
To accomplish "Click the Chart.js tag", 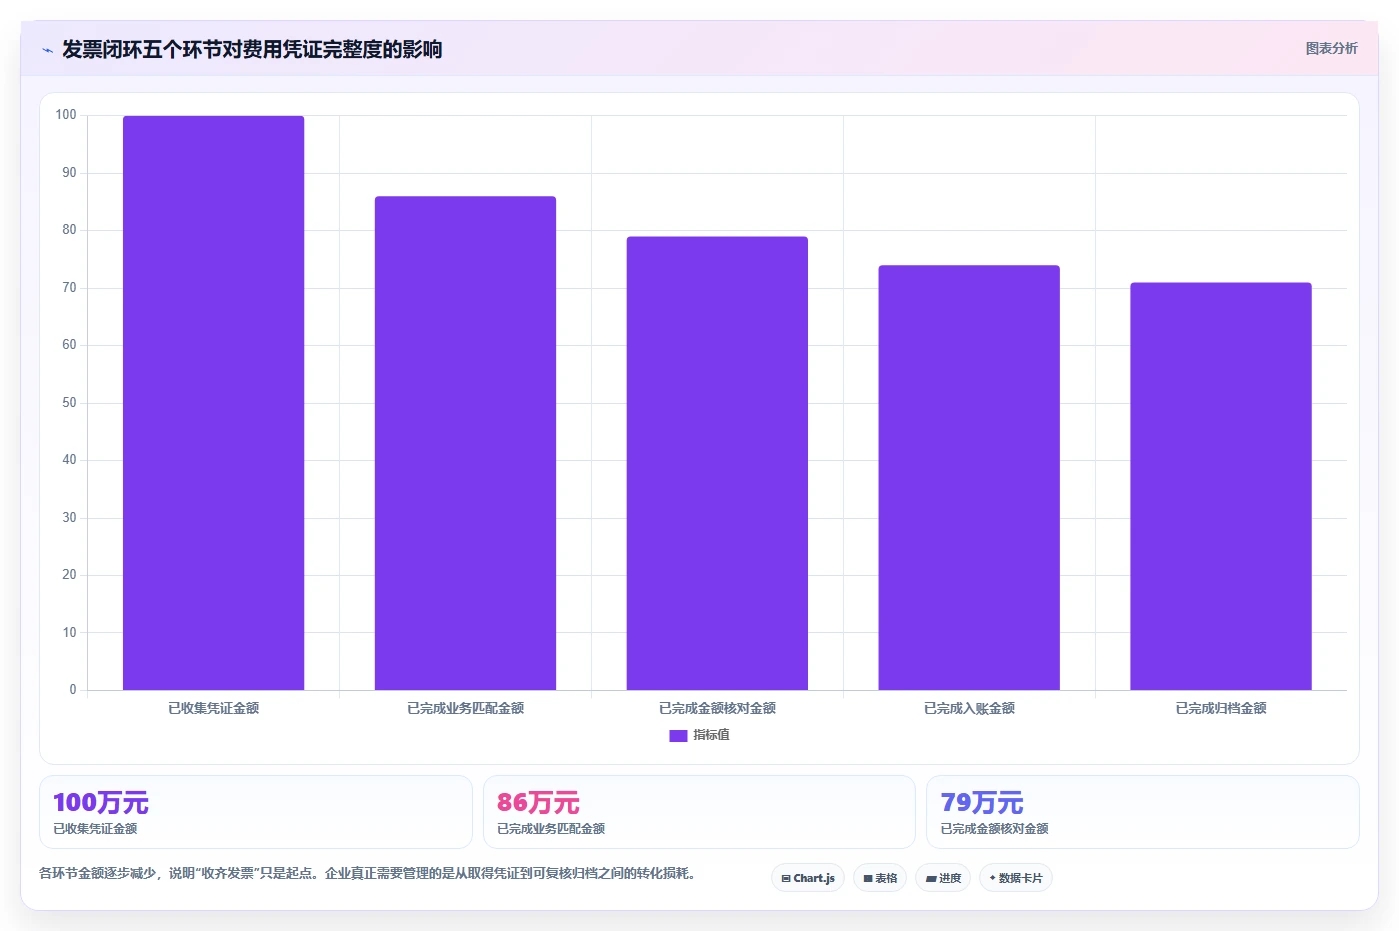I will [x=808, y=878].
